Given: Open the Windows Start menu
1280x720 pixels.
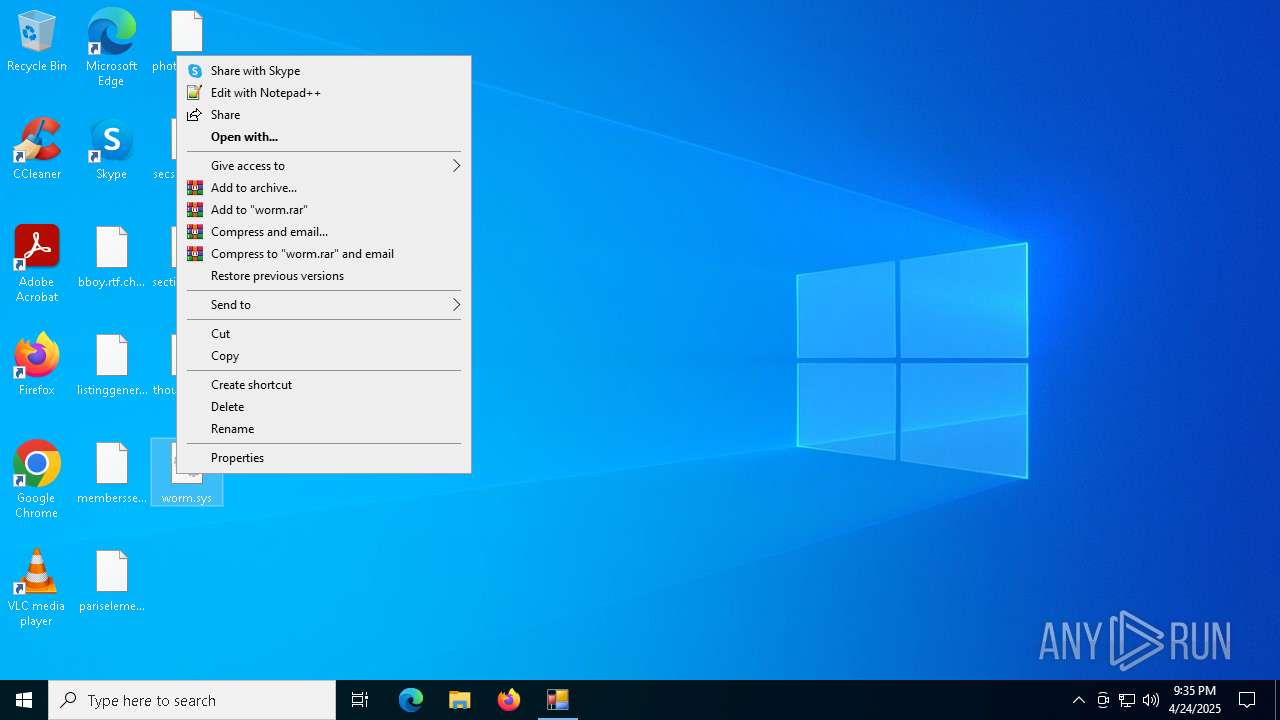Looking at the screenshot, I should click(x=24, y=700).
